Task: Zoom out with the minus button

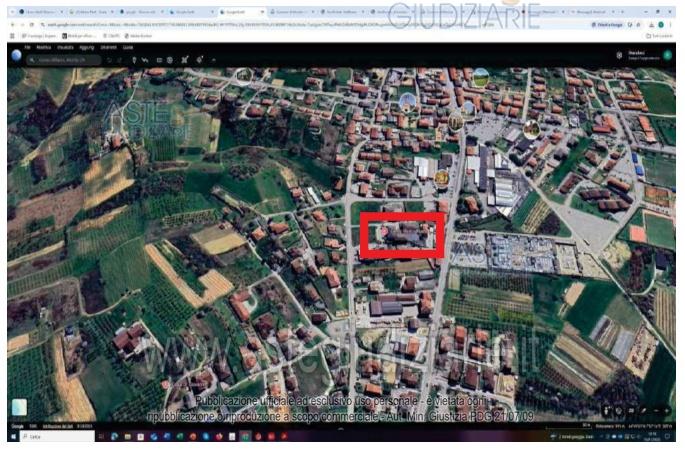Action: 656,411
